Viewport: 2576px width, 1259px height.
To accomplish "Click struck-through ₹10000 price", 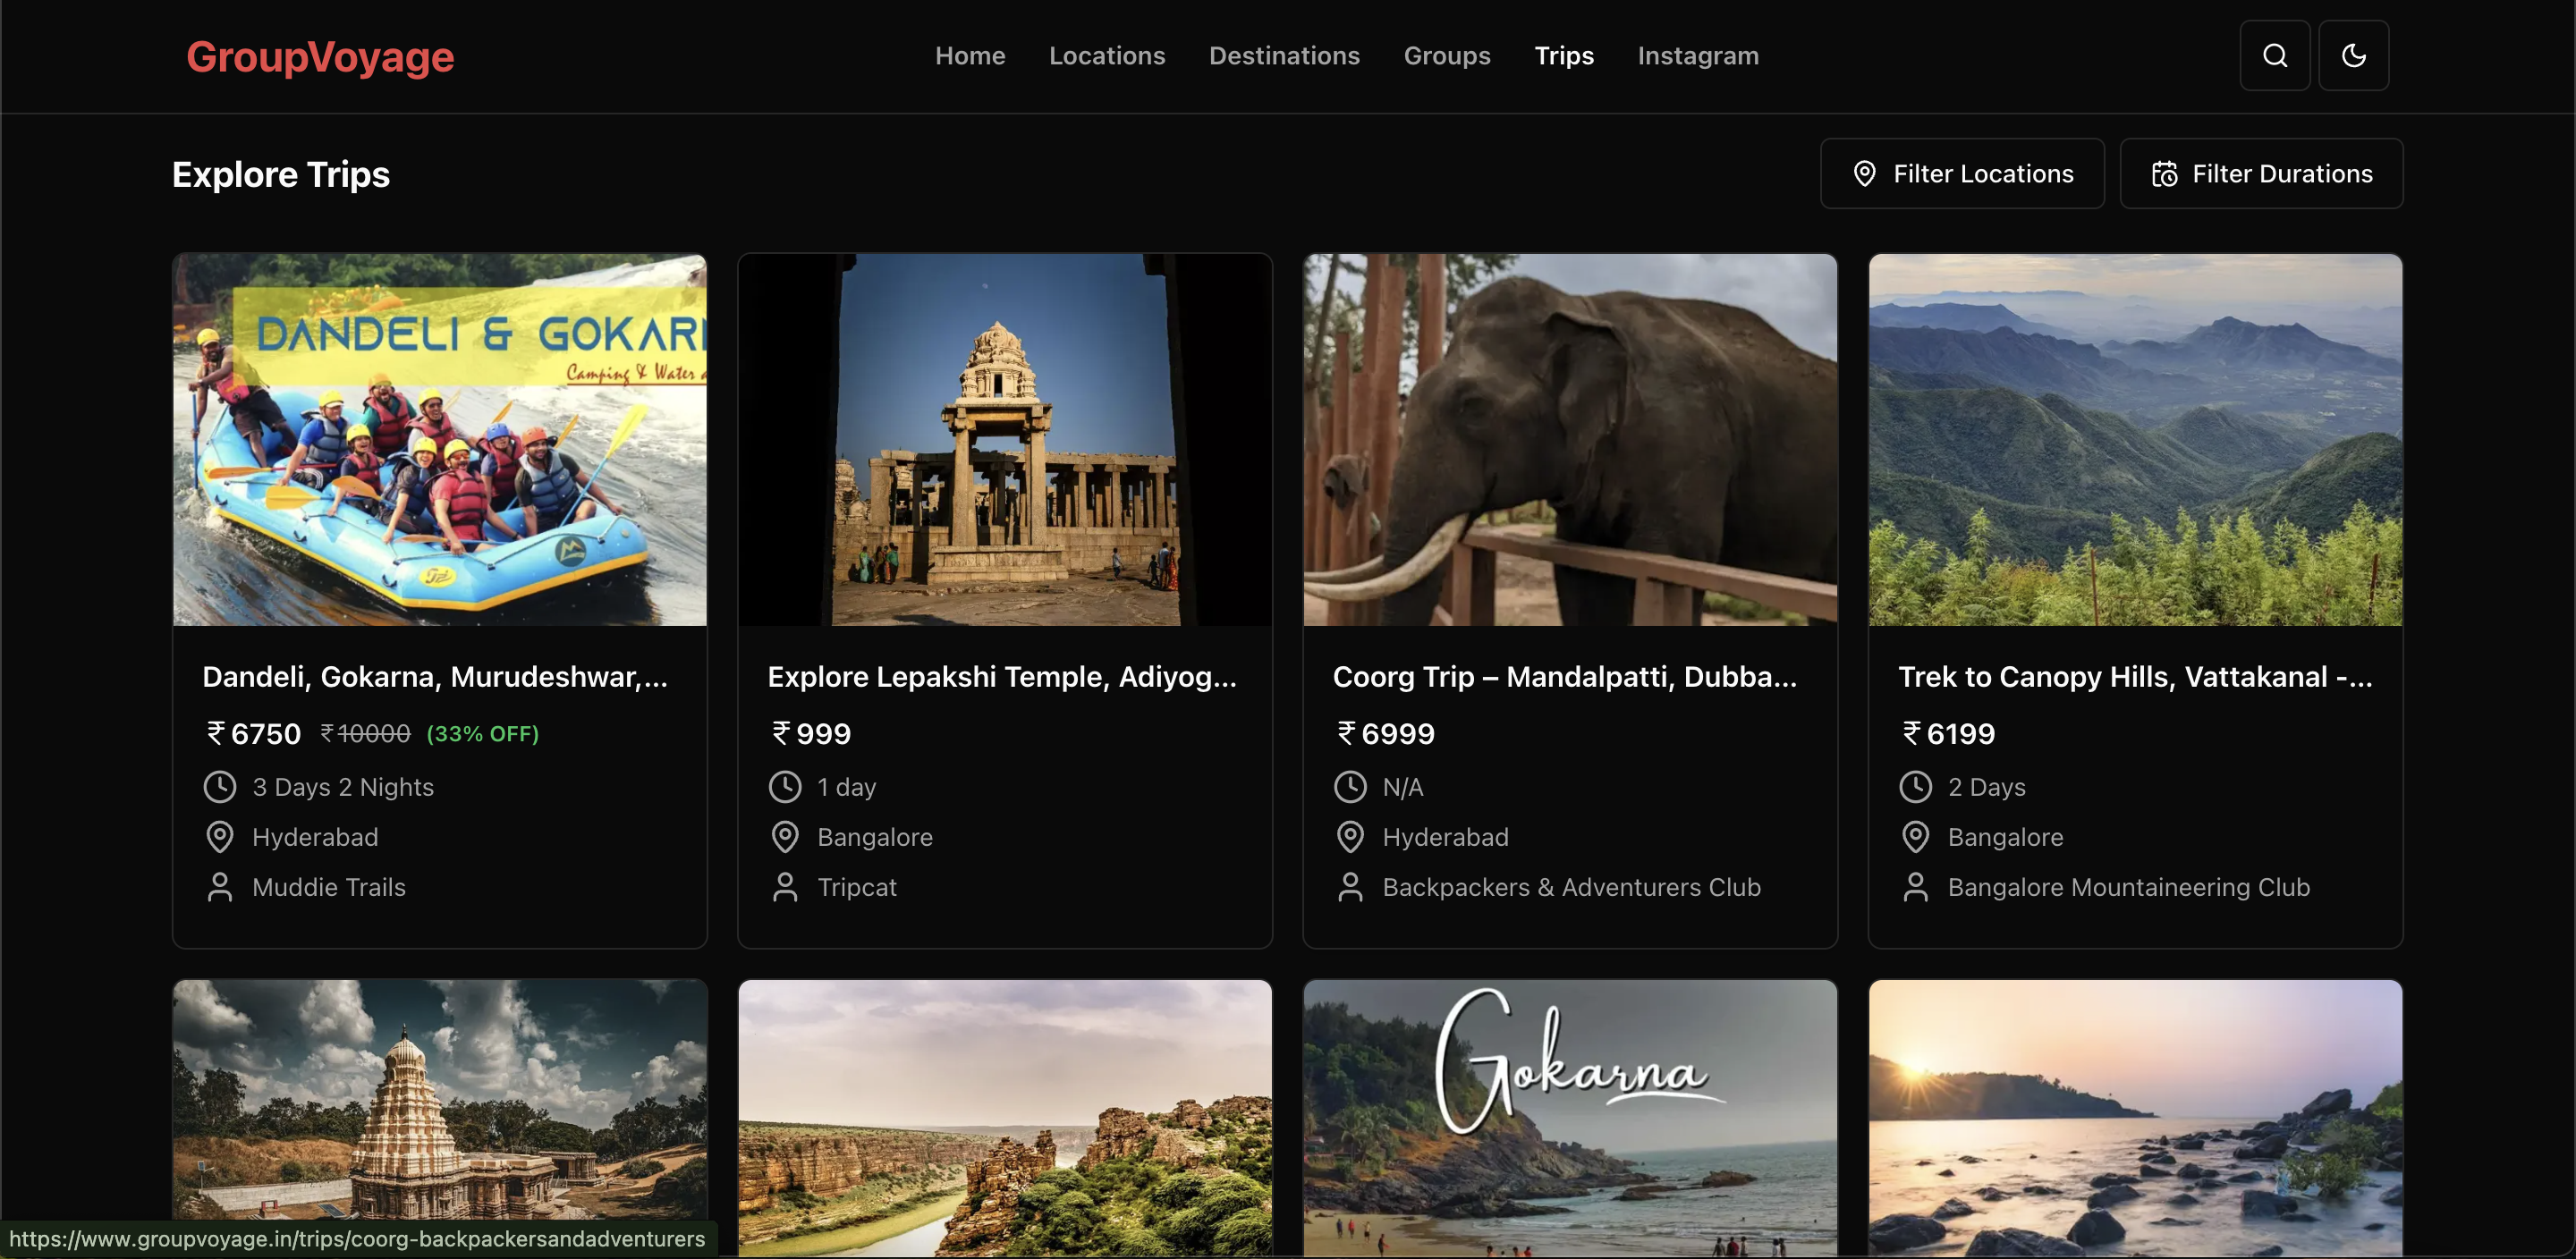I will [x=365, y=734].
